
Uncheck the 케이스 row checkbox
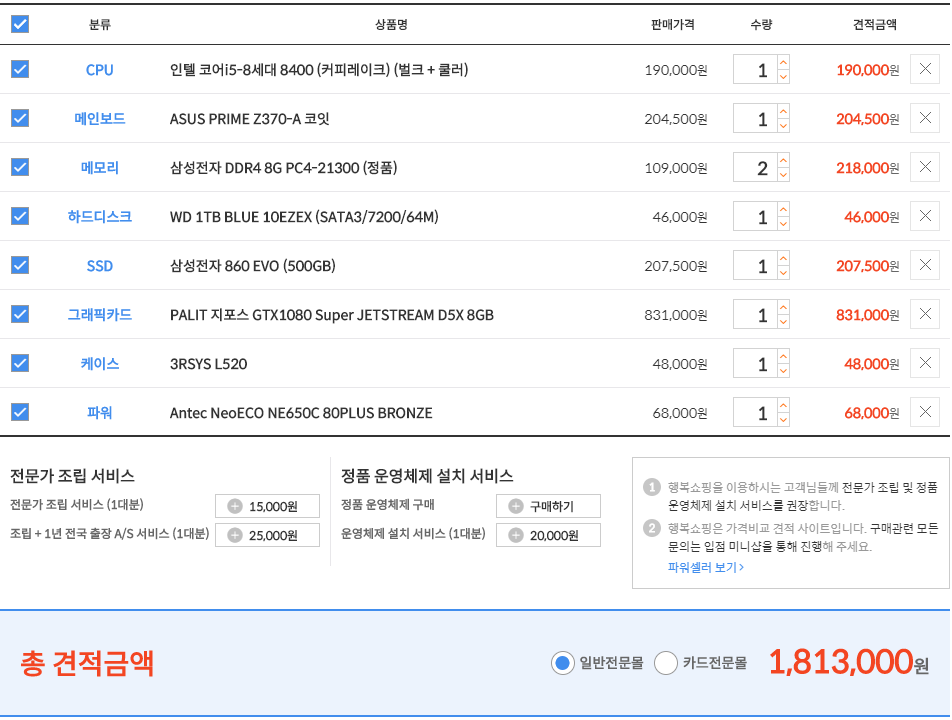[x=20, y=363]
